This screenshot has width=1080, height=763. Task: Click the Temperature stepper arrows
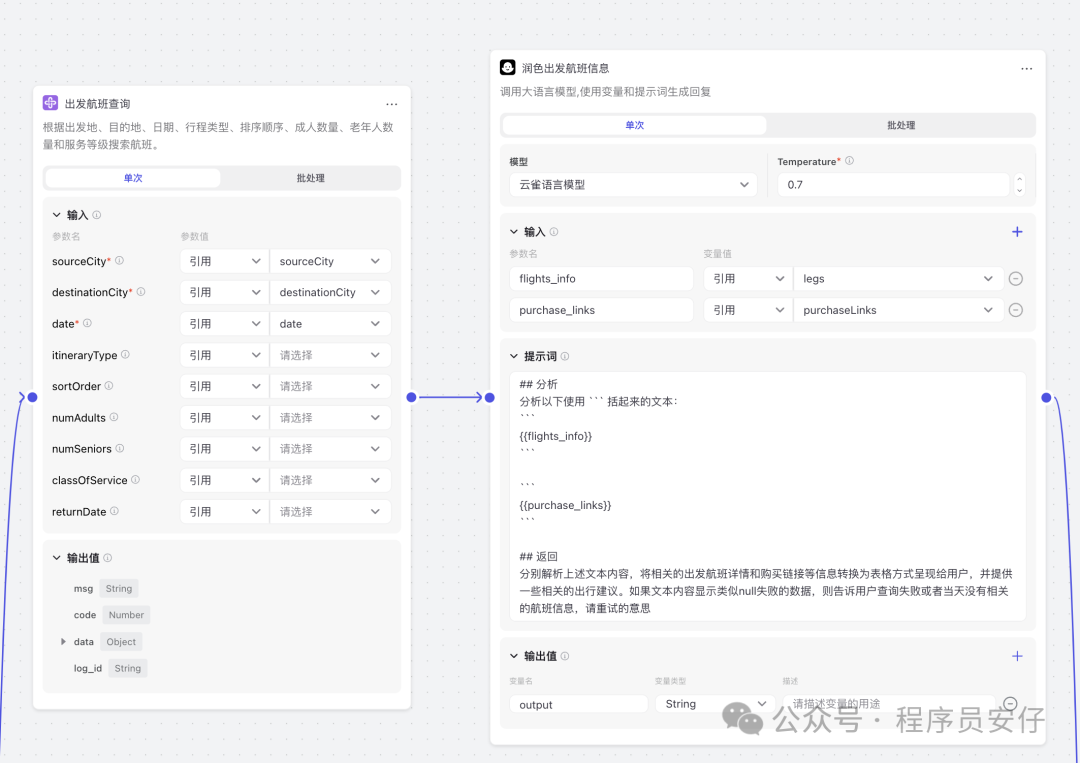[x=1019, y=185]
